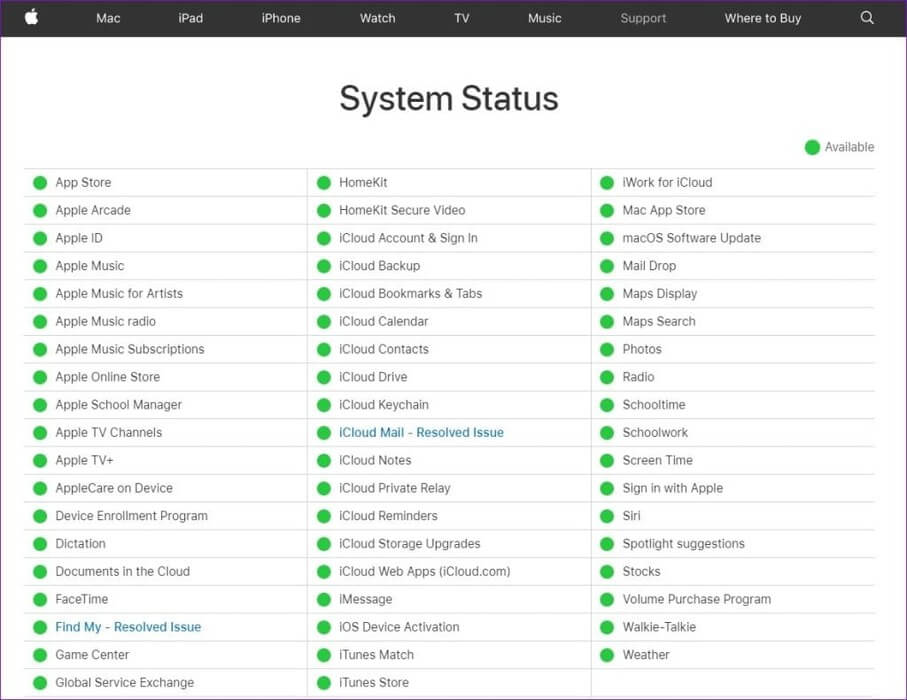Select iCloud Web Apps (iCloud.com) text
The height and width of the screenshot is (700, 907).
click(425, 572)
